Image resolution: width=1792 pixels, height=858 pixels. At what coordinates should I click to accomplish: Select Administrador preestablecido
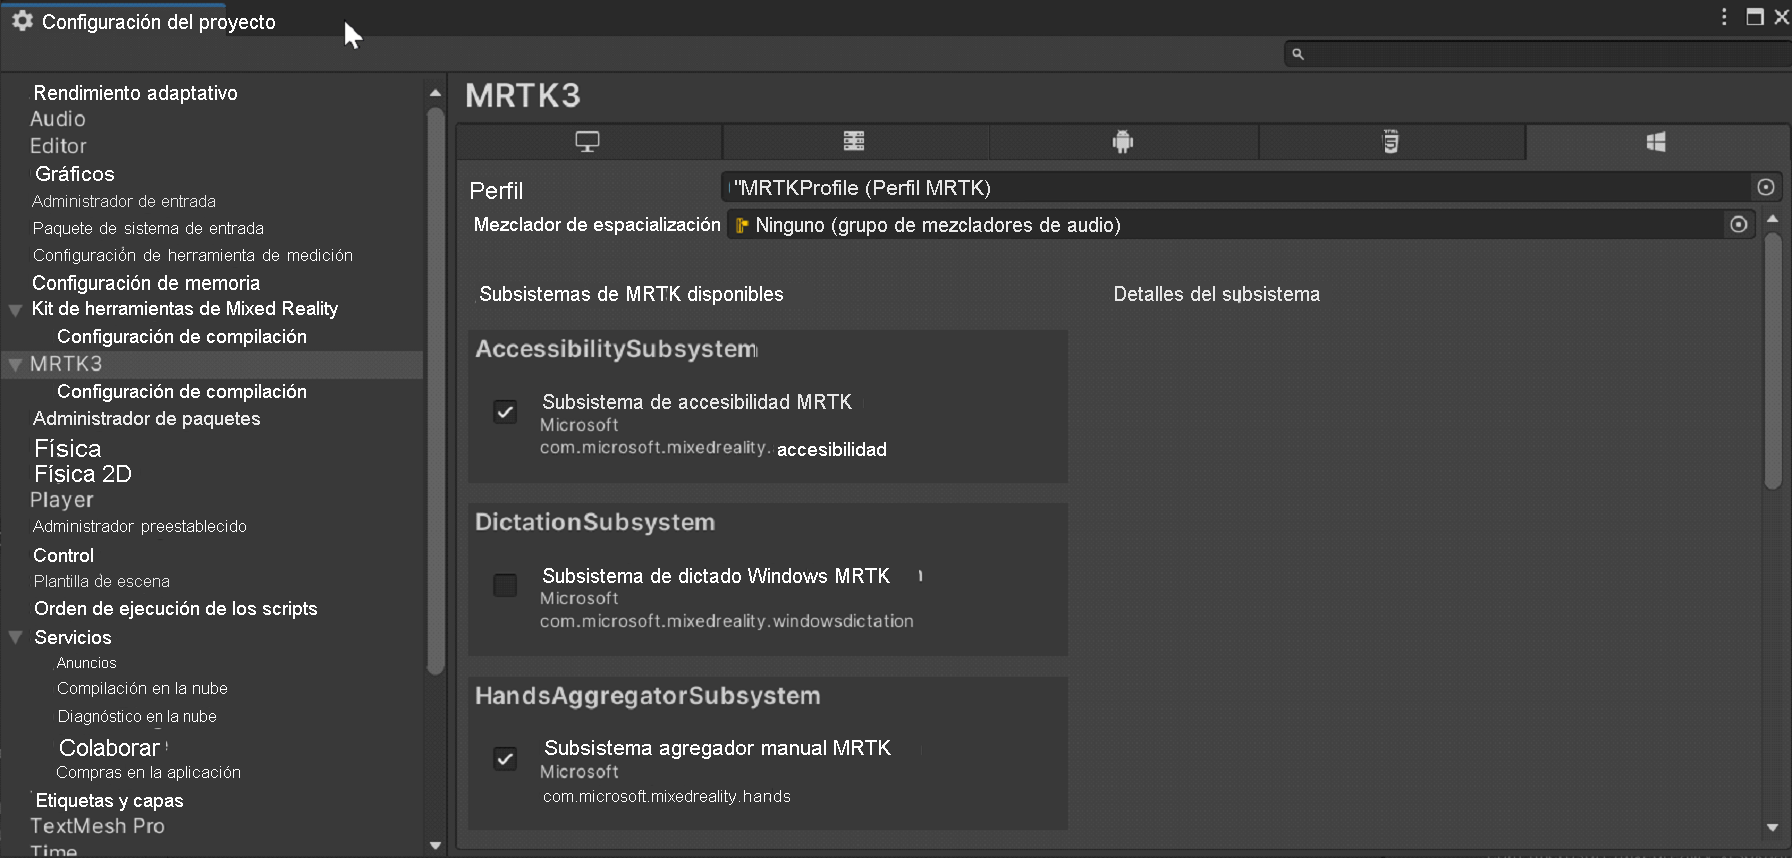pos(140,526)
